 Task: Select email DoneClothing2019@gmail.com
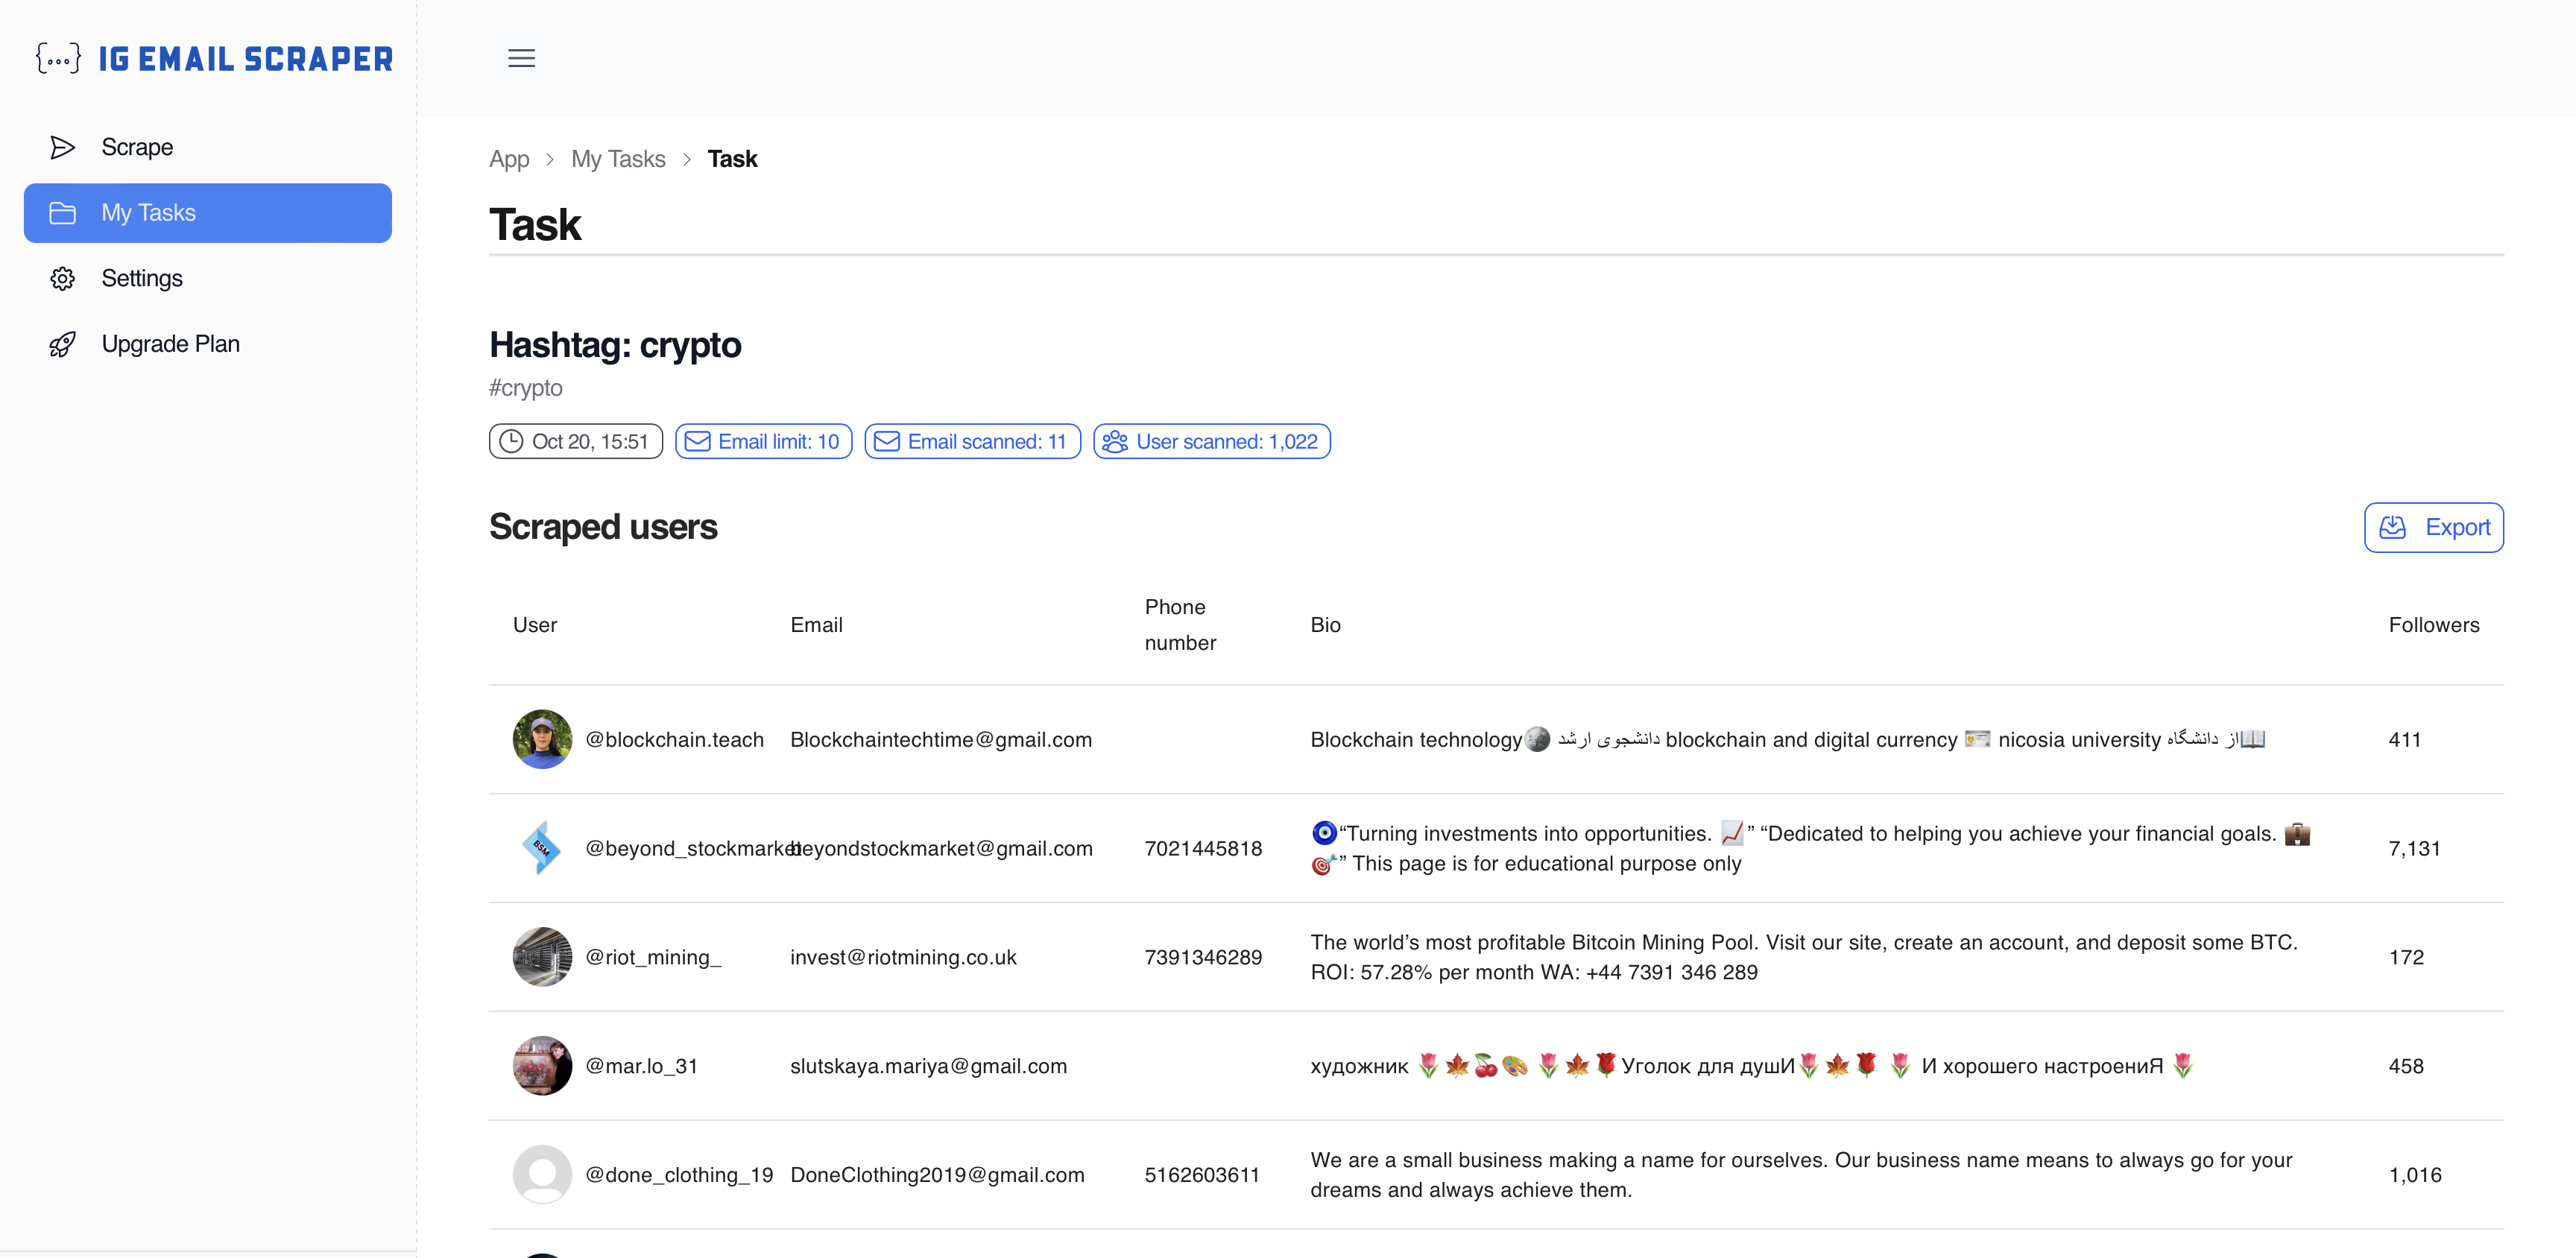tap(937, 1175)
